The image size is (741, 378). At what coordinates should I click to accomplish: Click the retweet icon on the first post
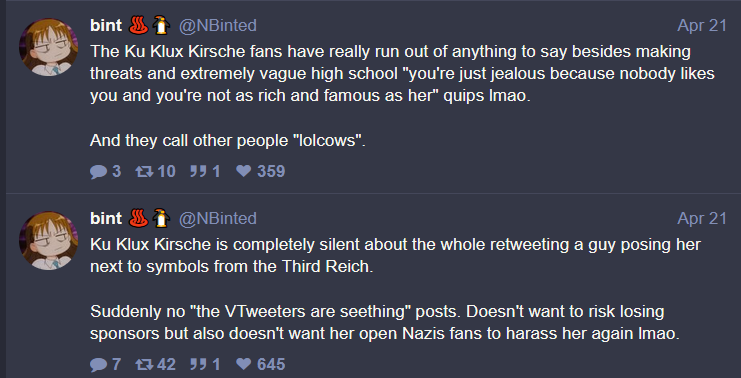144,171
